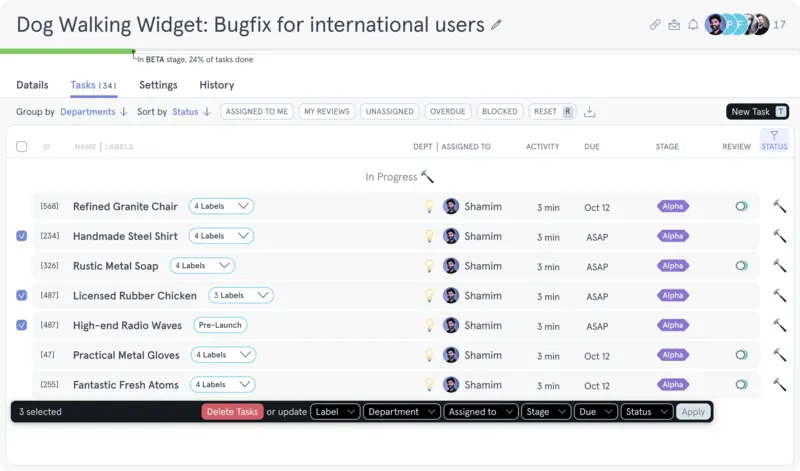Click hammer status icon for Handmade Steel Shirt
Image resolution: width=800 pixels, height=471 pixels.
pos(779,236)
